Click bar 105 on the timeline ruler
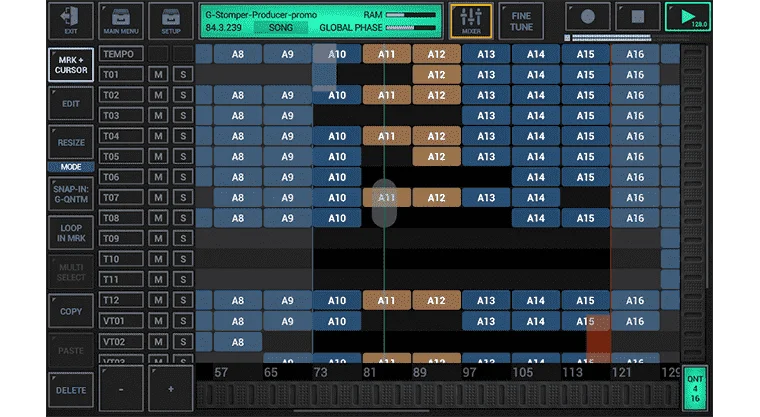 coord(522,372)
